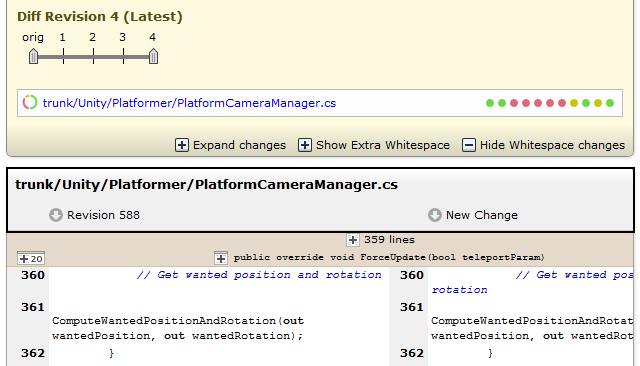
Task: Click the plus icon of Expand changes
Action: [182, 145]
